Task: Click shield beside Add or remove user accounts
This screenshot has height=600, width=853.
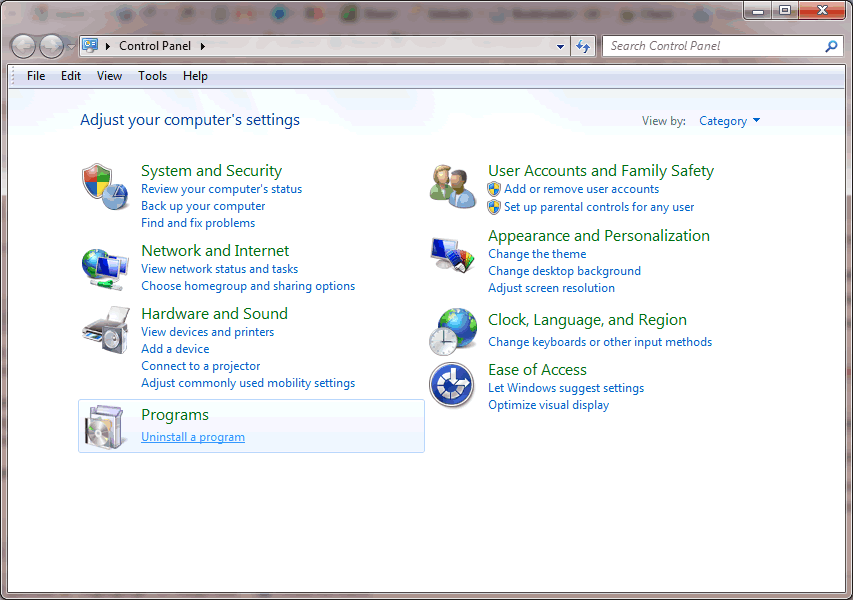Action: [x=494, y=189]
